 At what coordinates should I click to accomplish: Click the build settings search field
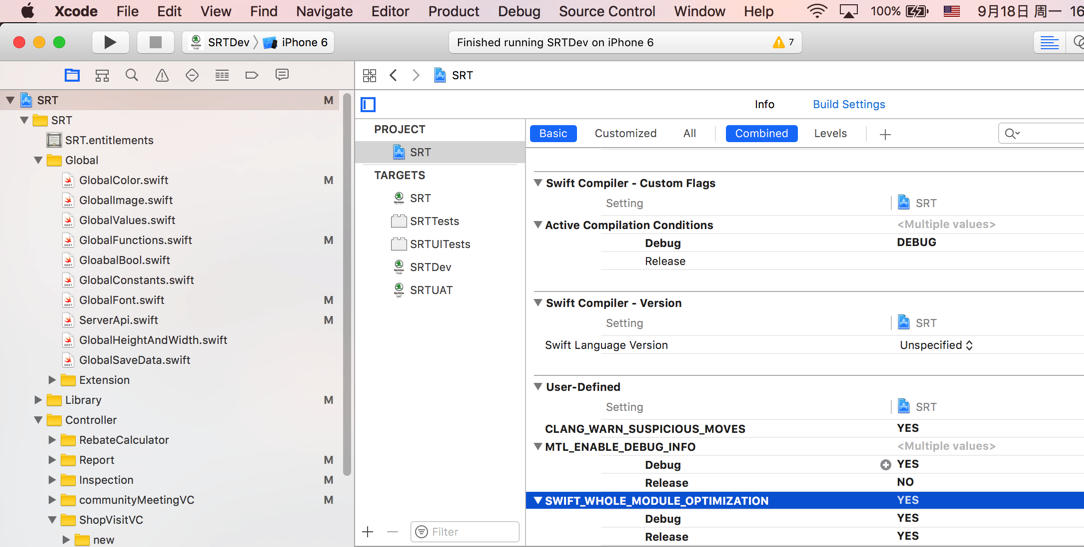tap(1041, 133)
